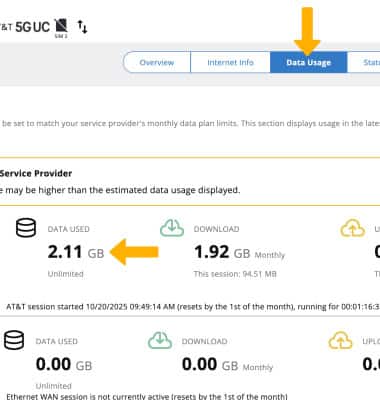Click the Ethernet WAN 0.00 GB monthly download value
The width and height of the screenshot is (380, 400).
coord(227,364)
